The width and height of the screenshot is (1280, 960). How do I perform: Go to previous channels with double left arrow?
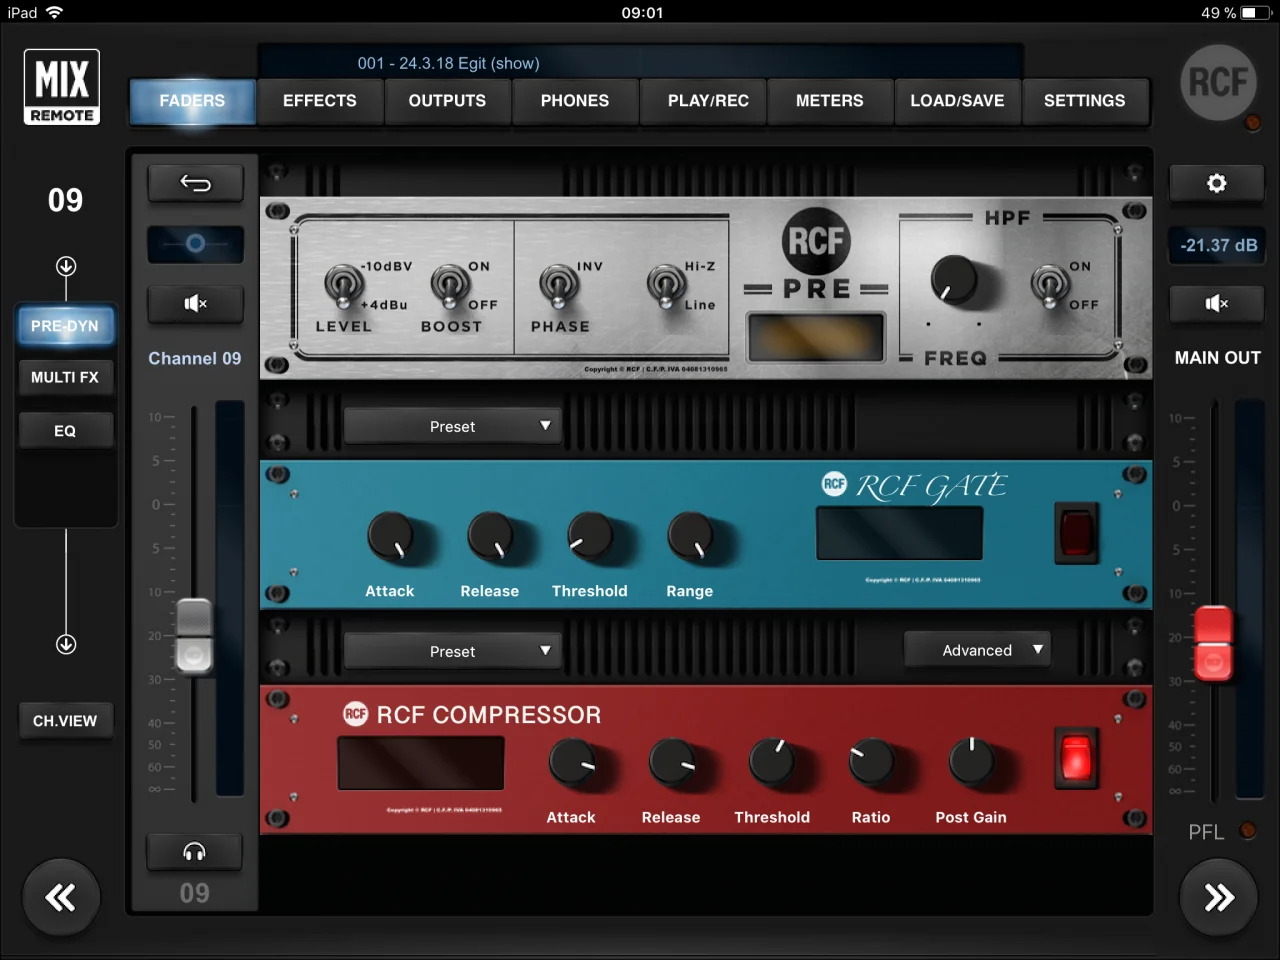point(61,897)
